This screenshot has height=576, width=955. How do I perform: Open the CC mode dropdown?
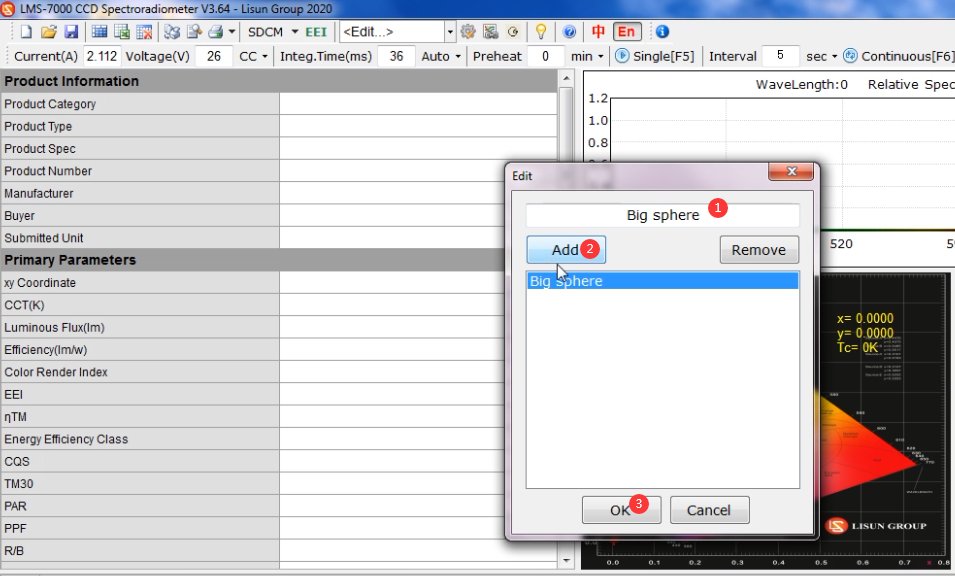pos(253,56)
